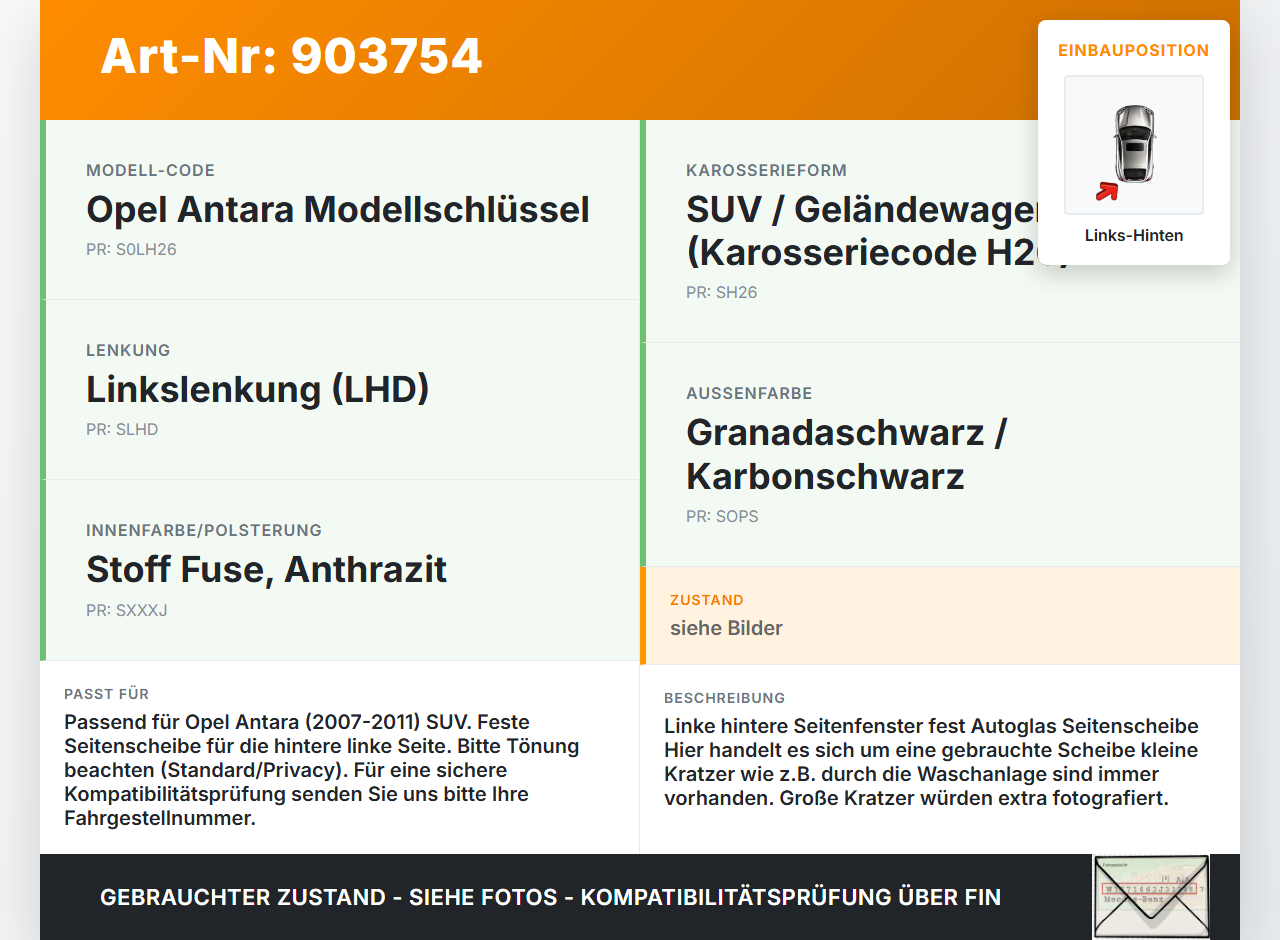Click the "AUSSENFARBE" label
This screenshot has width=1280, height=940.
749,393
